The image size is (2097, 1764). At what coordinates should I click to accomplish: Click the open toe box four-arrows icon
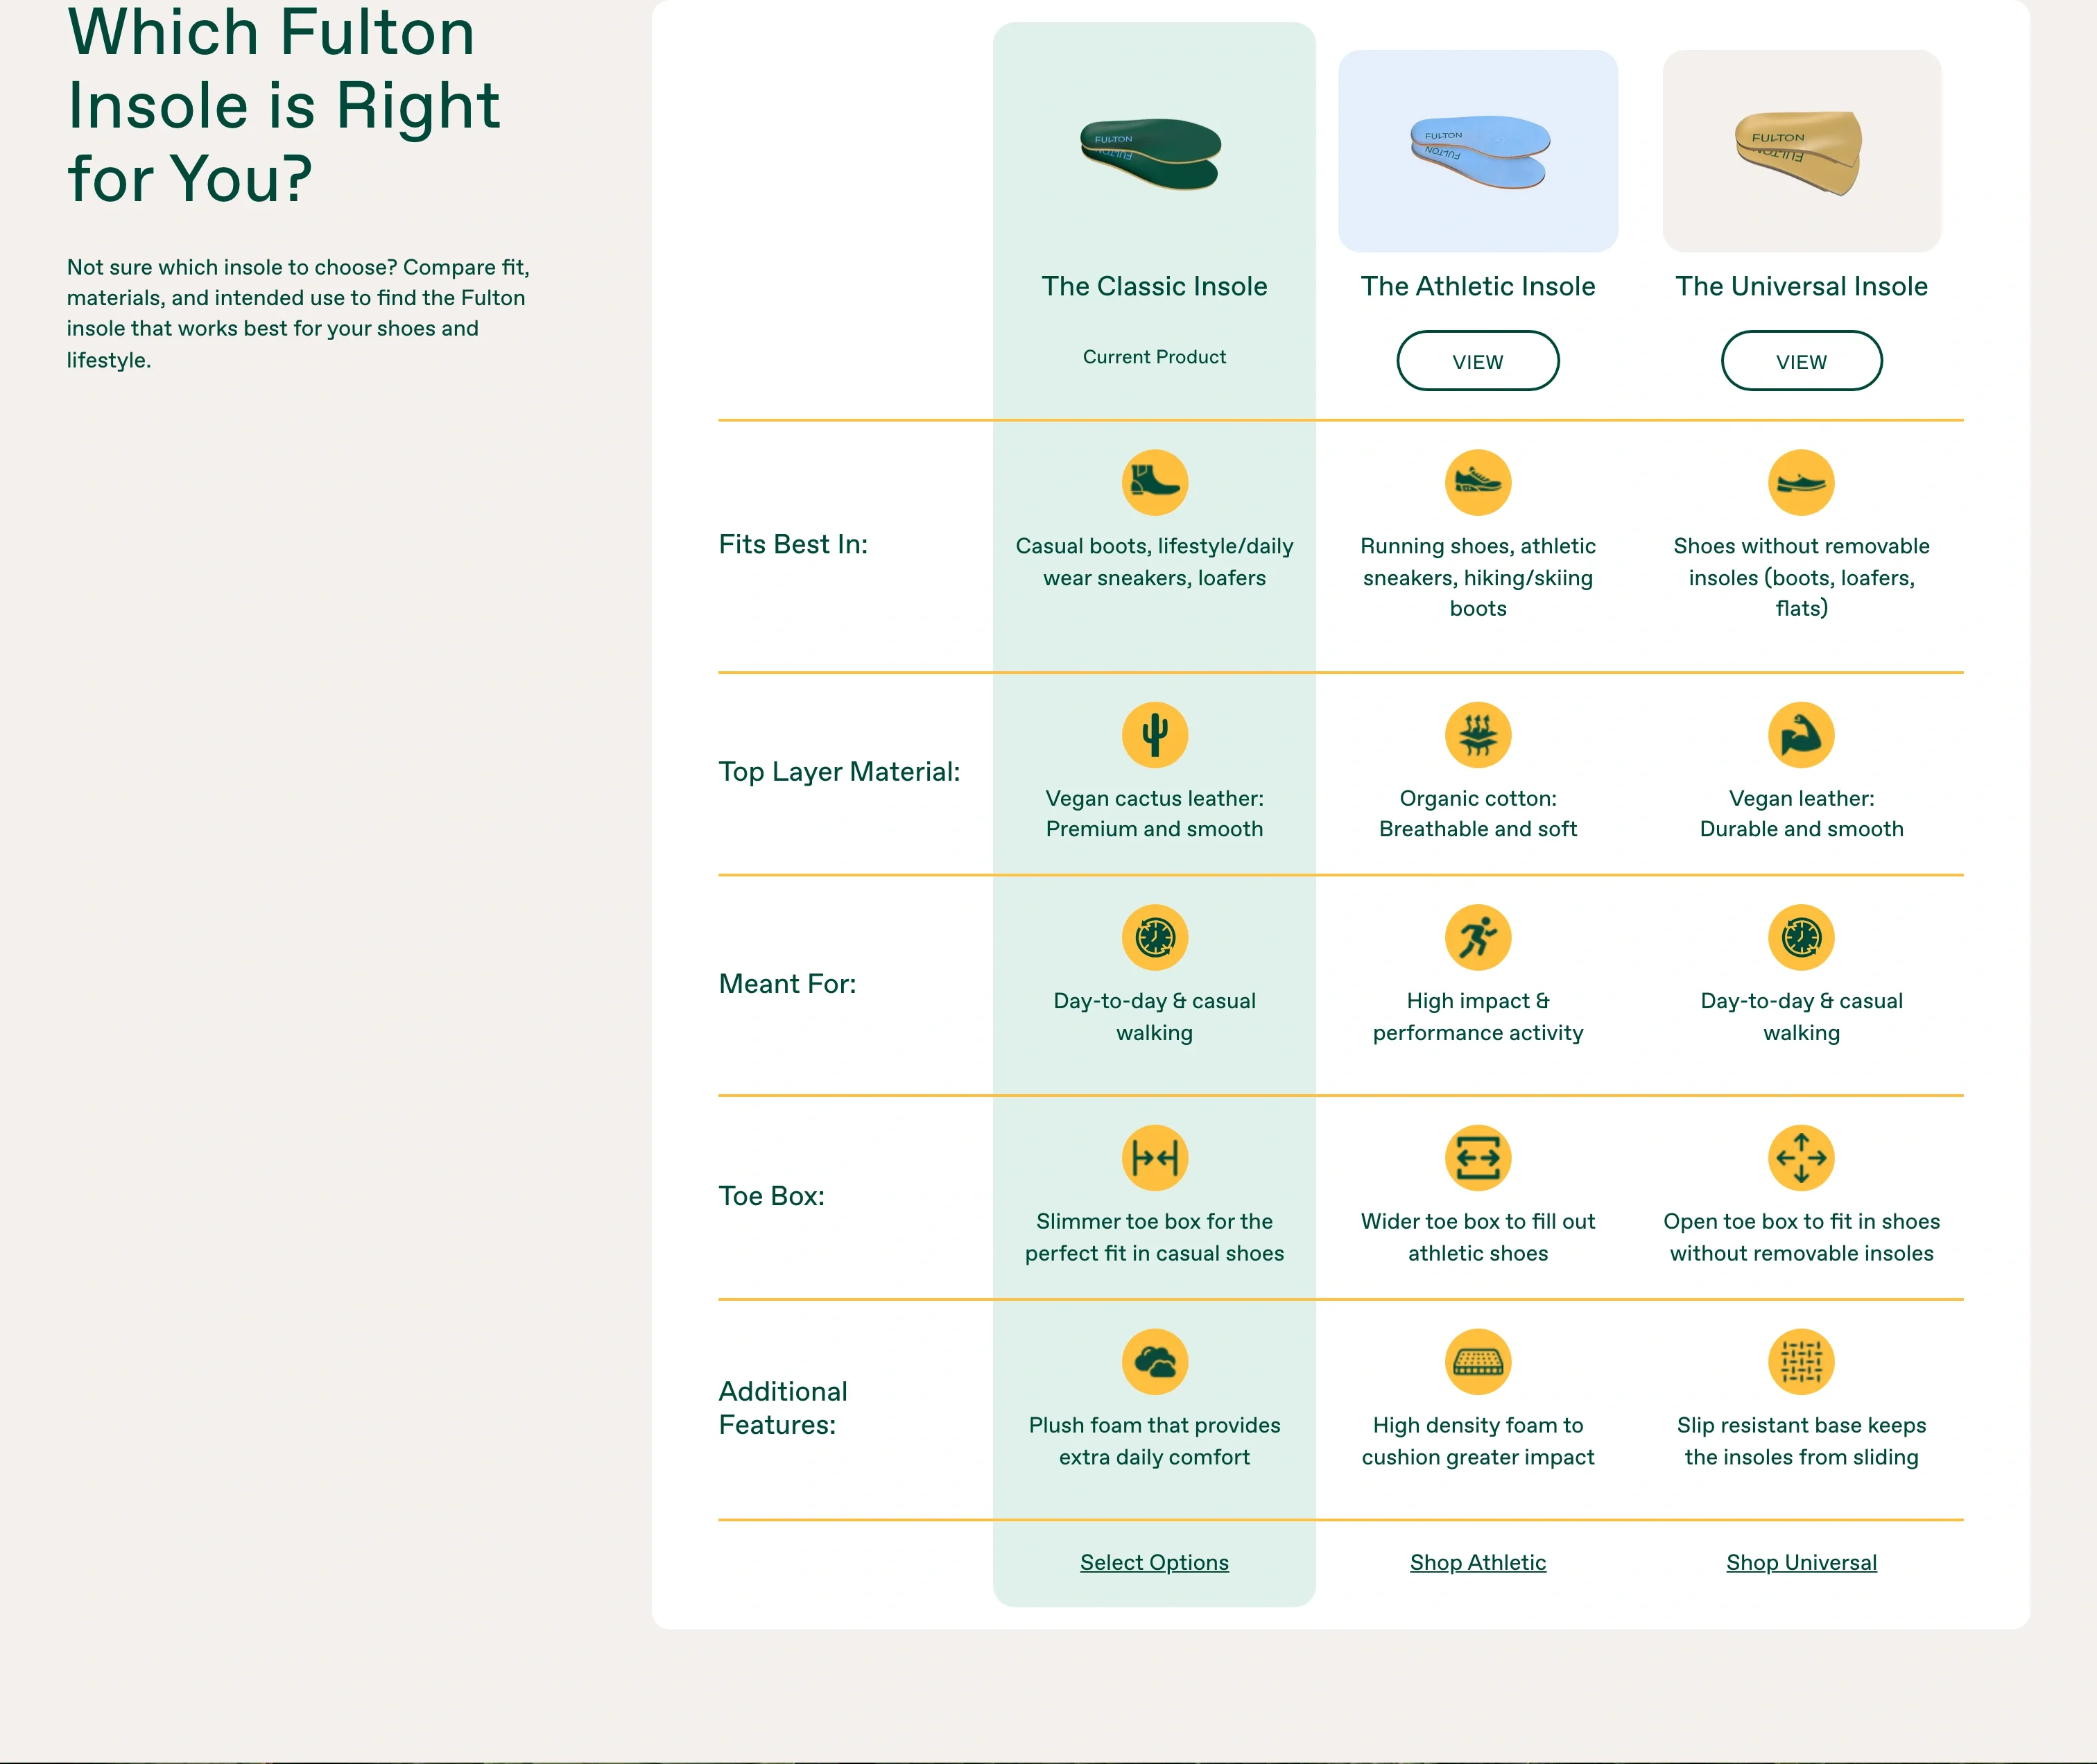click(1800, 1158)
